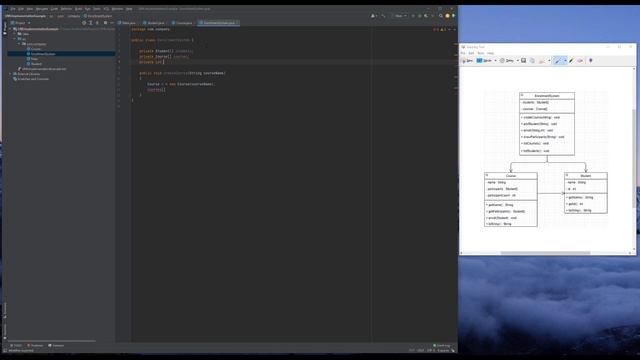Select New snip in Snipping Tool
This screenshot has width=640, height=360.
coord(467,60)
